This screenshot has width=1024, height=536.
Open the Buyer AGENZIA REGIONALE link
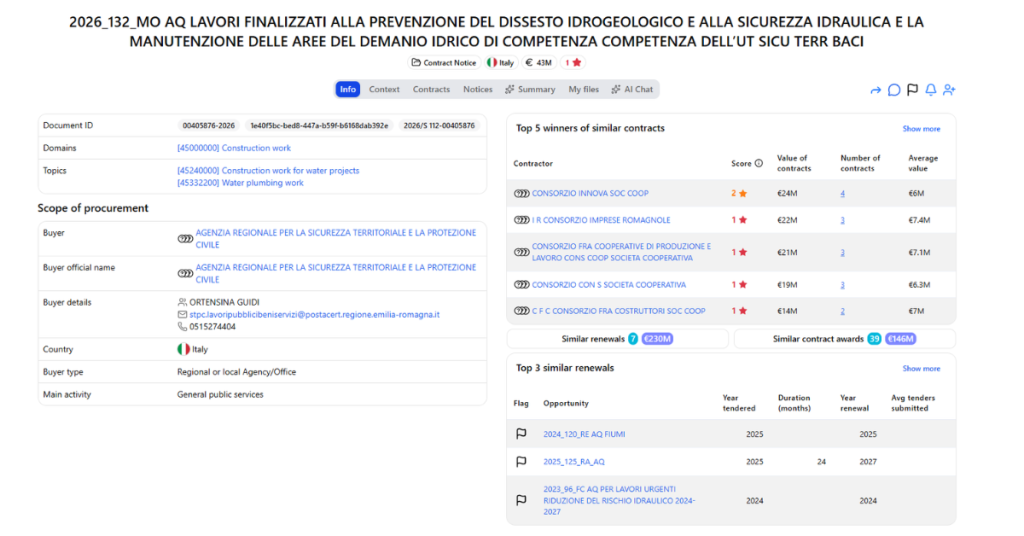[336, 239]
